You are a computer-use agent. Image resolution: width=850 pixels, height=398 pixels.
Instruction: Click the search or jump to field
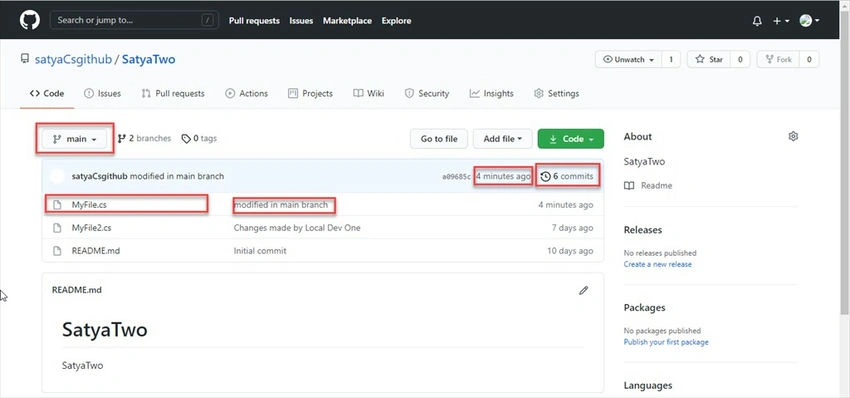(x=134, y=20)
